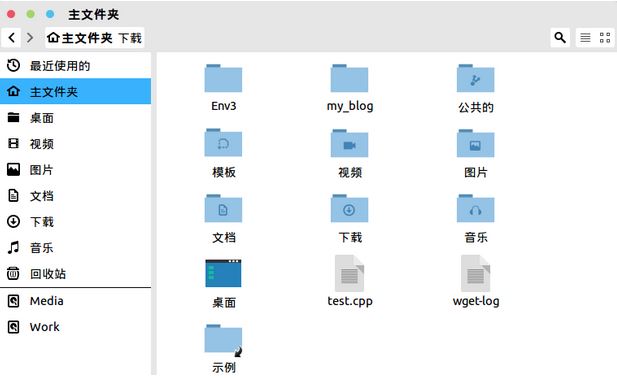Screen dimensions: 617x380
Task: Click the folder name 模板
Action: (x=224, y=172)
